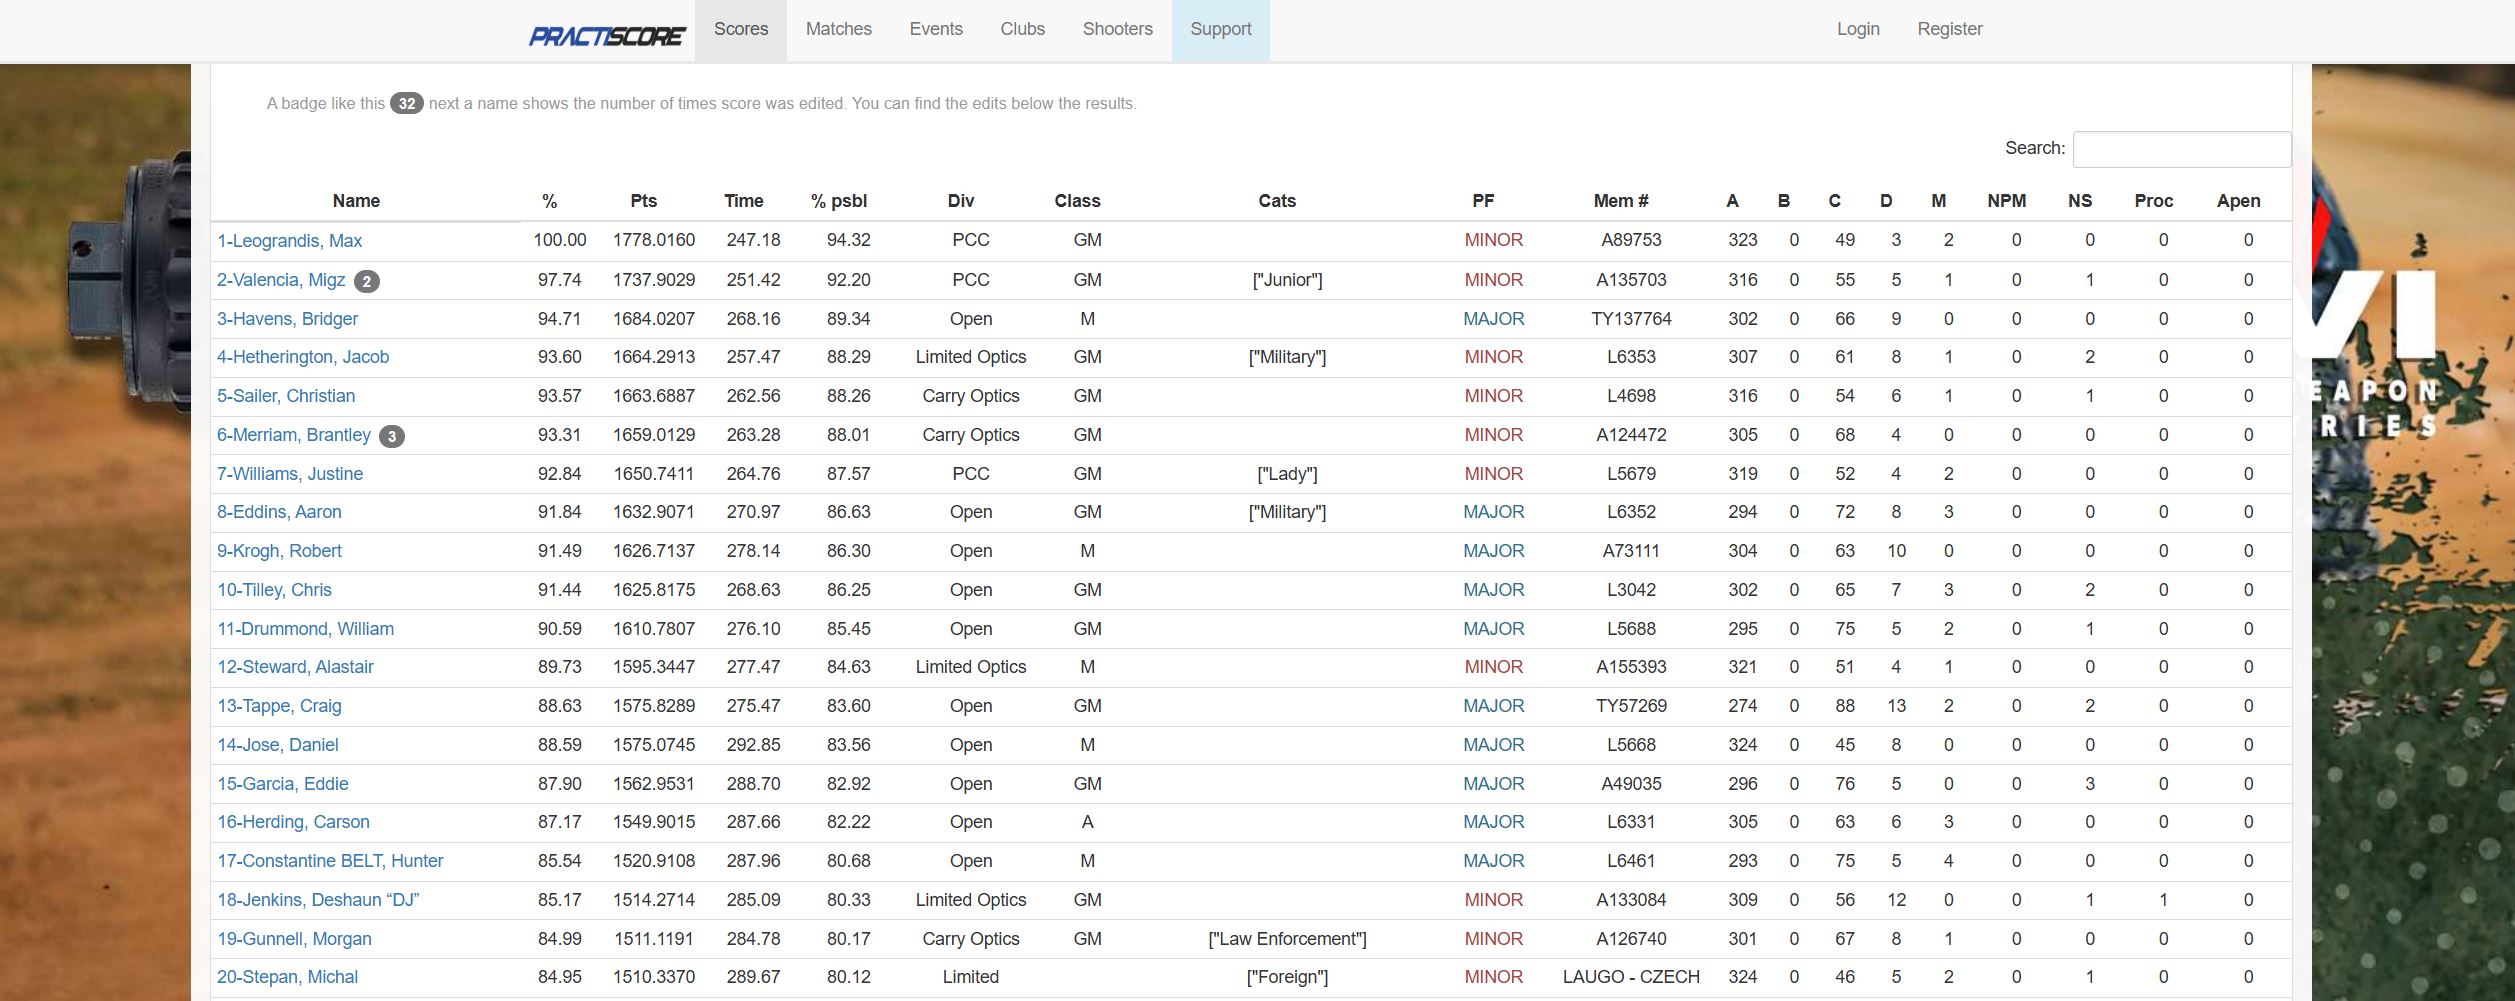The image size is (2515, 1001).
Task: Open shooter 4-Hetherington, Jacob
Action: pyautogui.click(x=303, y=357)
